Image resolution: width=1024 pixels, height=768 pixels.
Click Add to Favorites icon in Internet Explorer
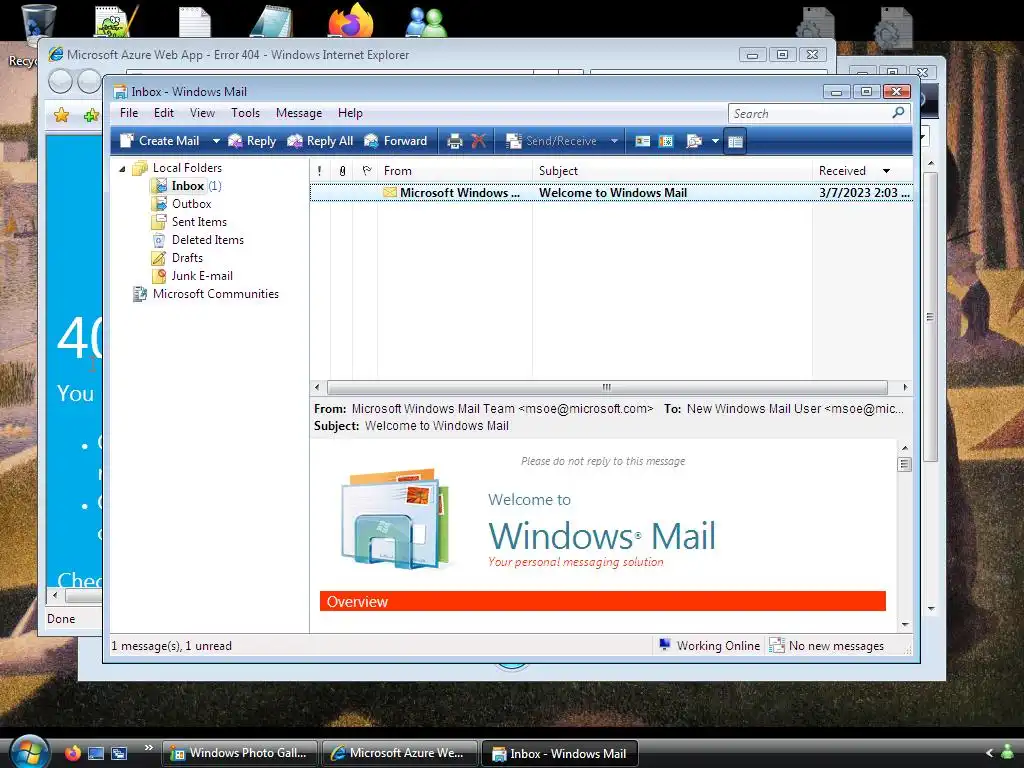(91, 116)
